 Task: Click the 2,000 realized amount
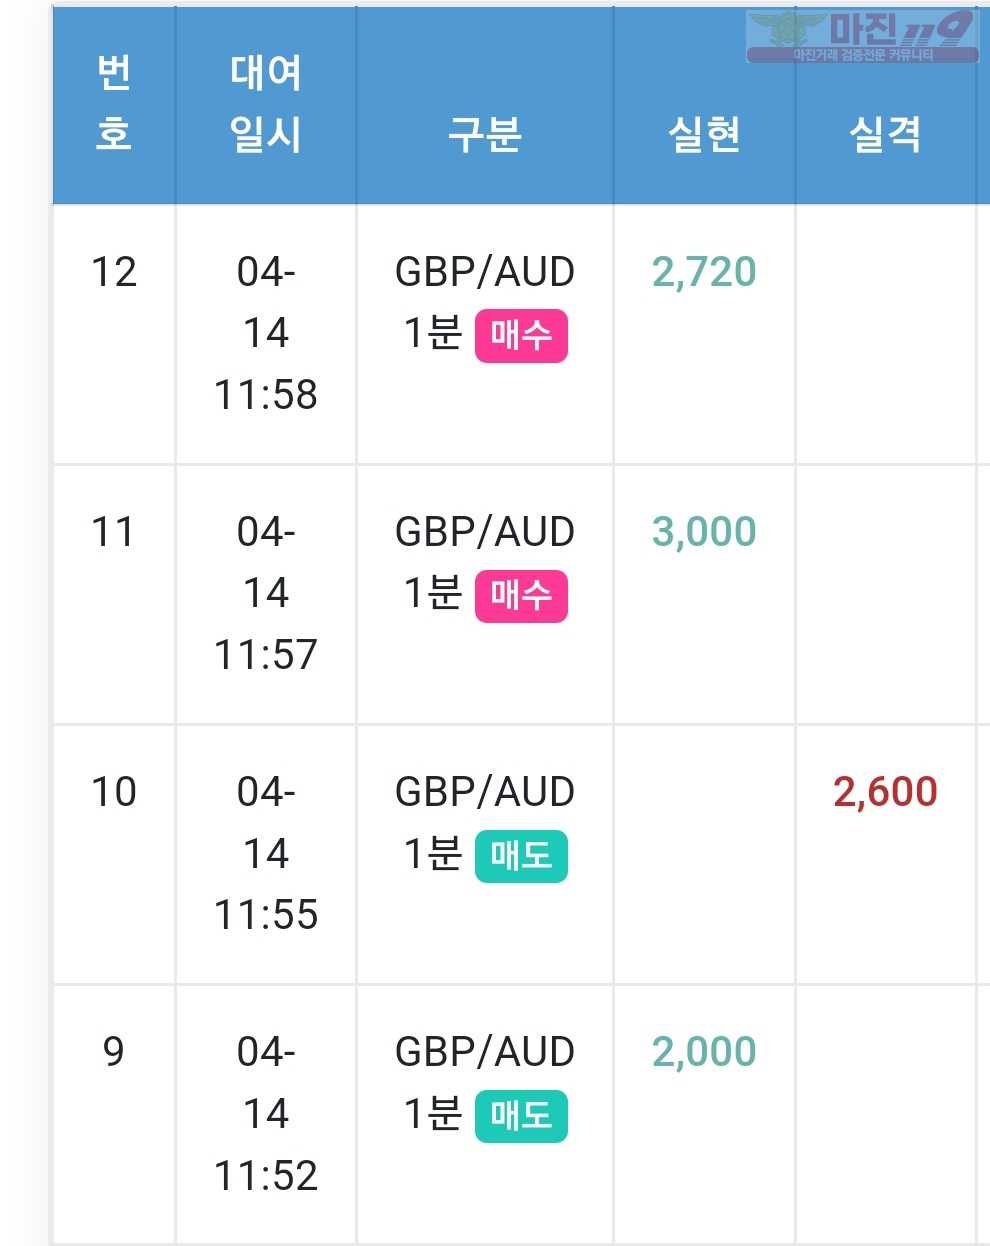[704, 1052]
